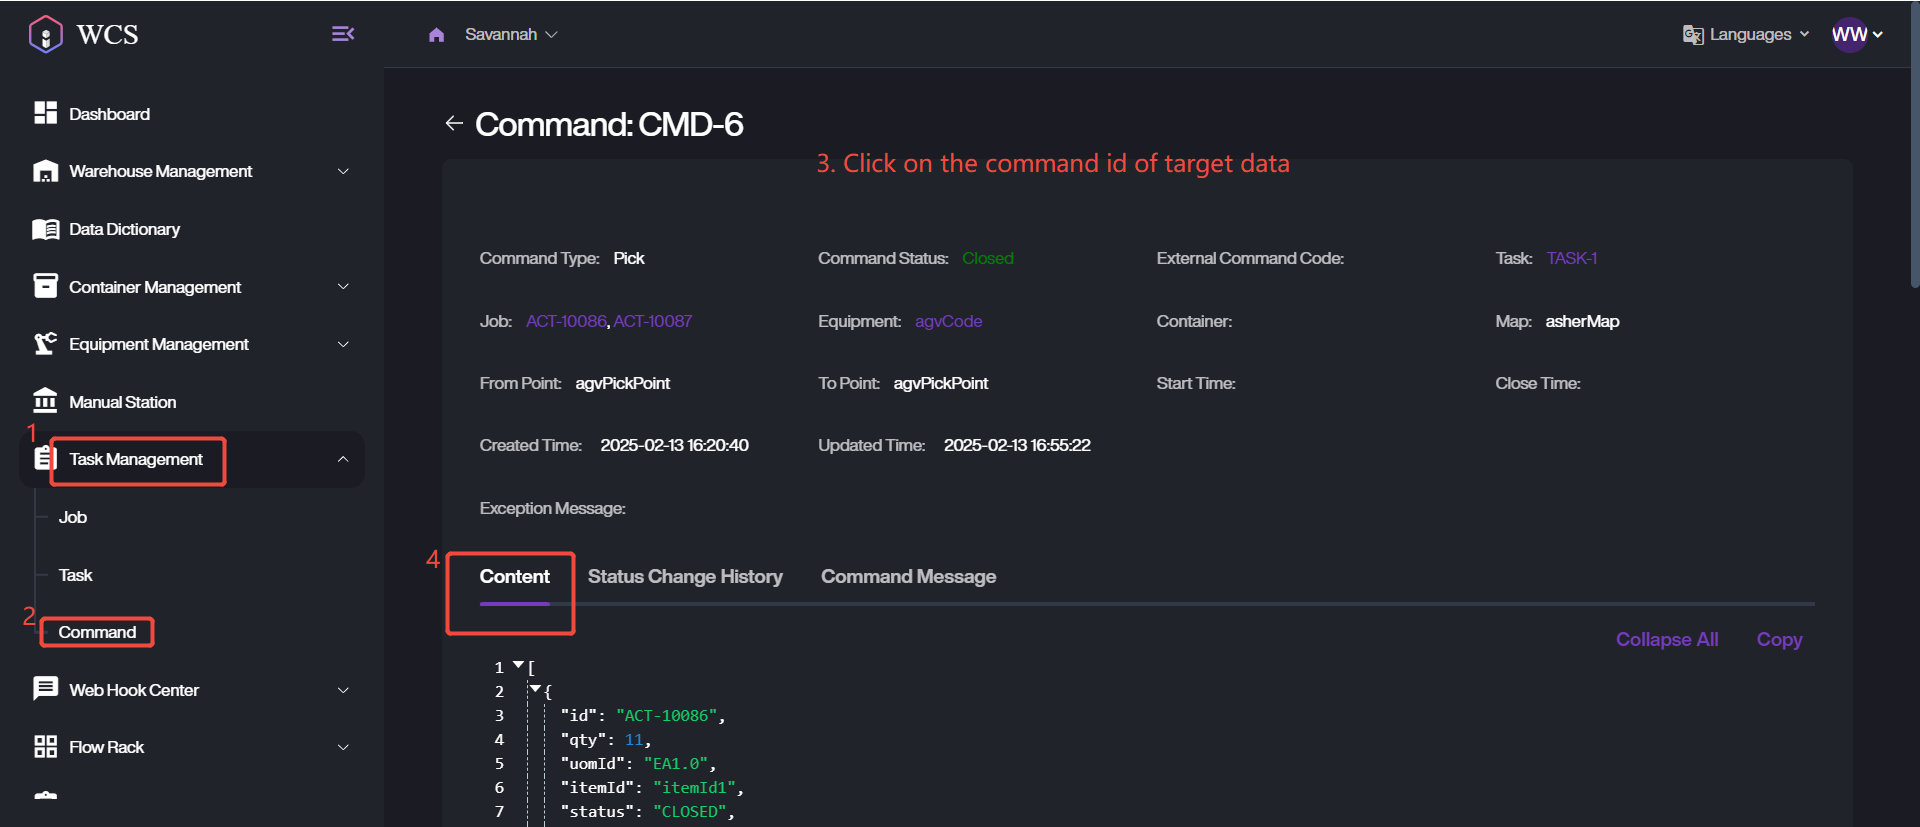Image resolution: width=1920 pixels, height=827 pixels.
Task: Open Dashboard from the sidebar icon
Action: click(x=46, y=113)
